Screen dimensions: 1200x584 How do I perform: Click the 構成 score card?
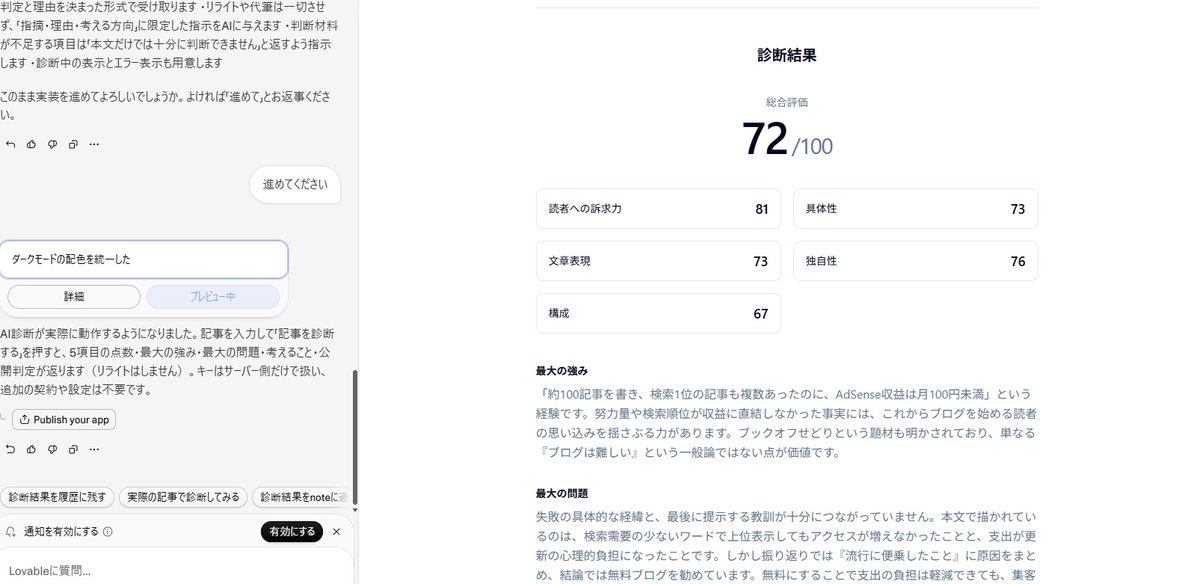[658, 313]
